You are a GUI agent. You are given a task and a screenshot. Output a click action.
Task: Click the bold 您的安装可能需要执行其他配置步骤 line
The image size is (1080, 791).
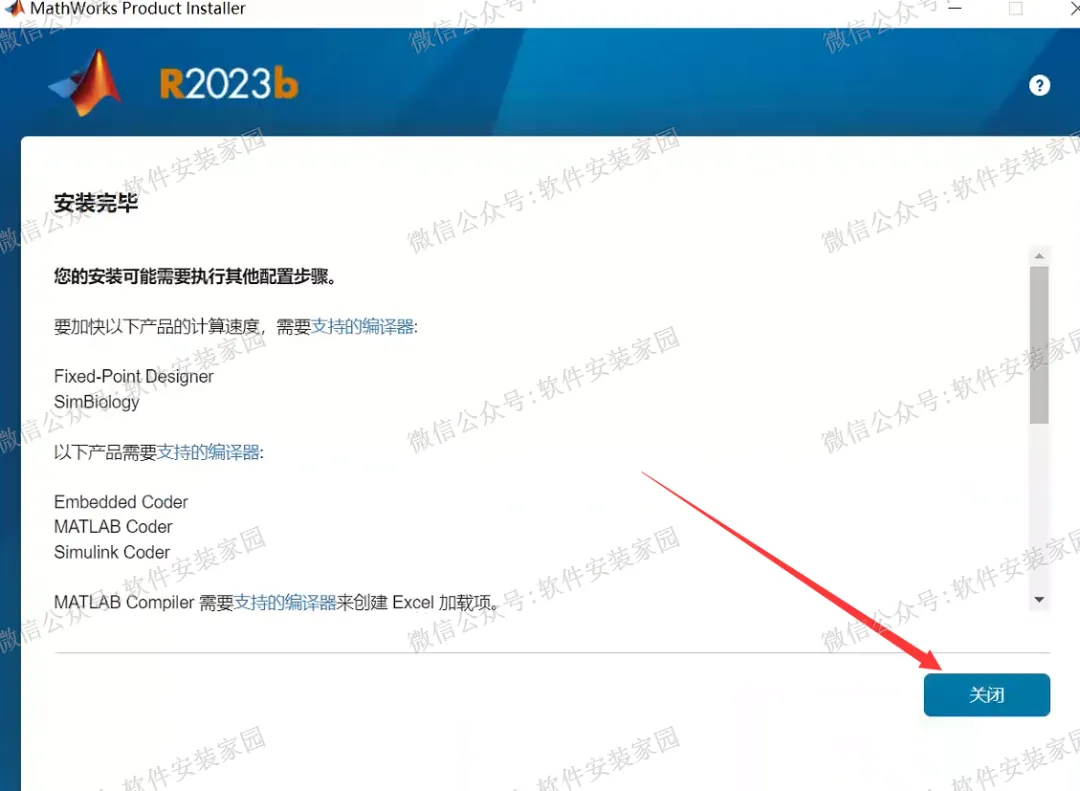click(195, 276)
